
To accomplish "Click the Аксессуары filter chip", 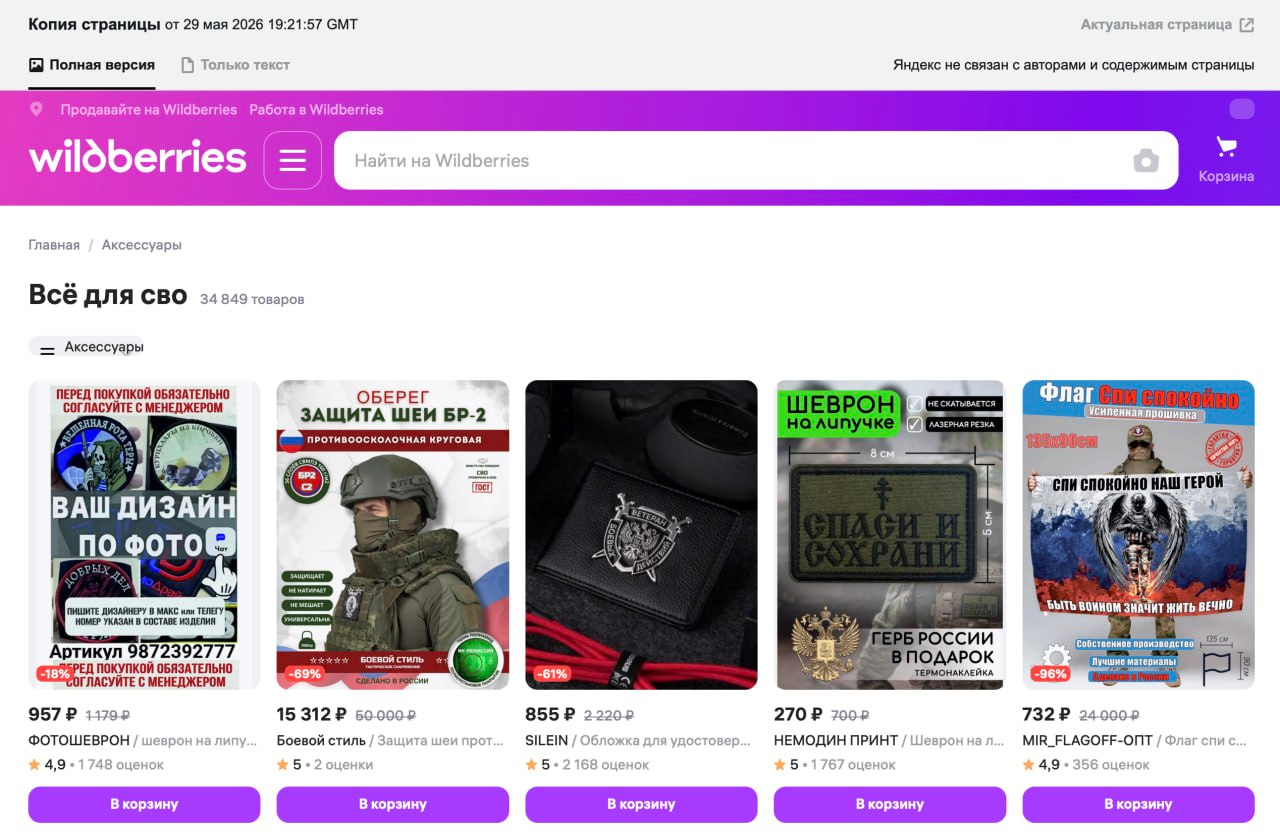I will [87, 347].
